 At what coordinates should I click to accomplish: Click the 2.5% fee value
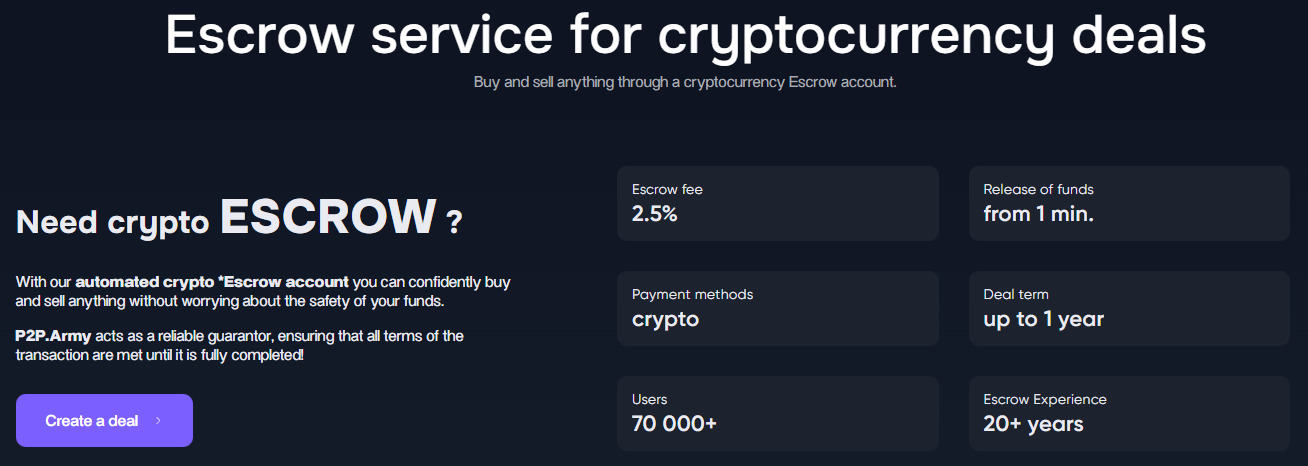[655, 213]
